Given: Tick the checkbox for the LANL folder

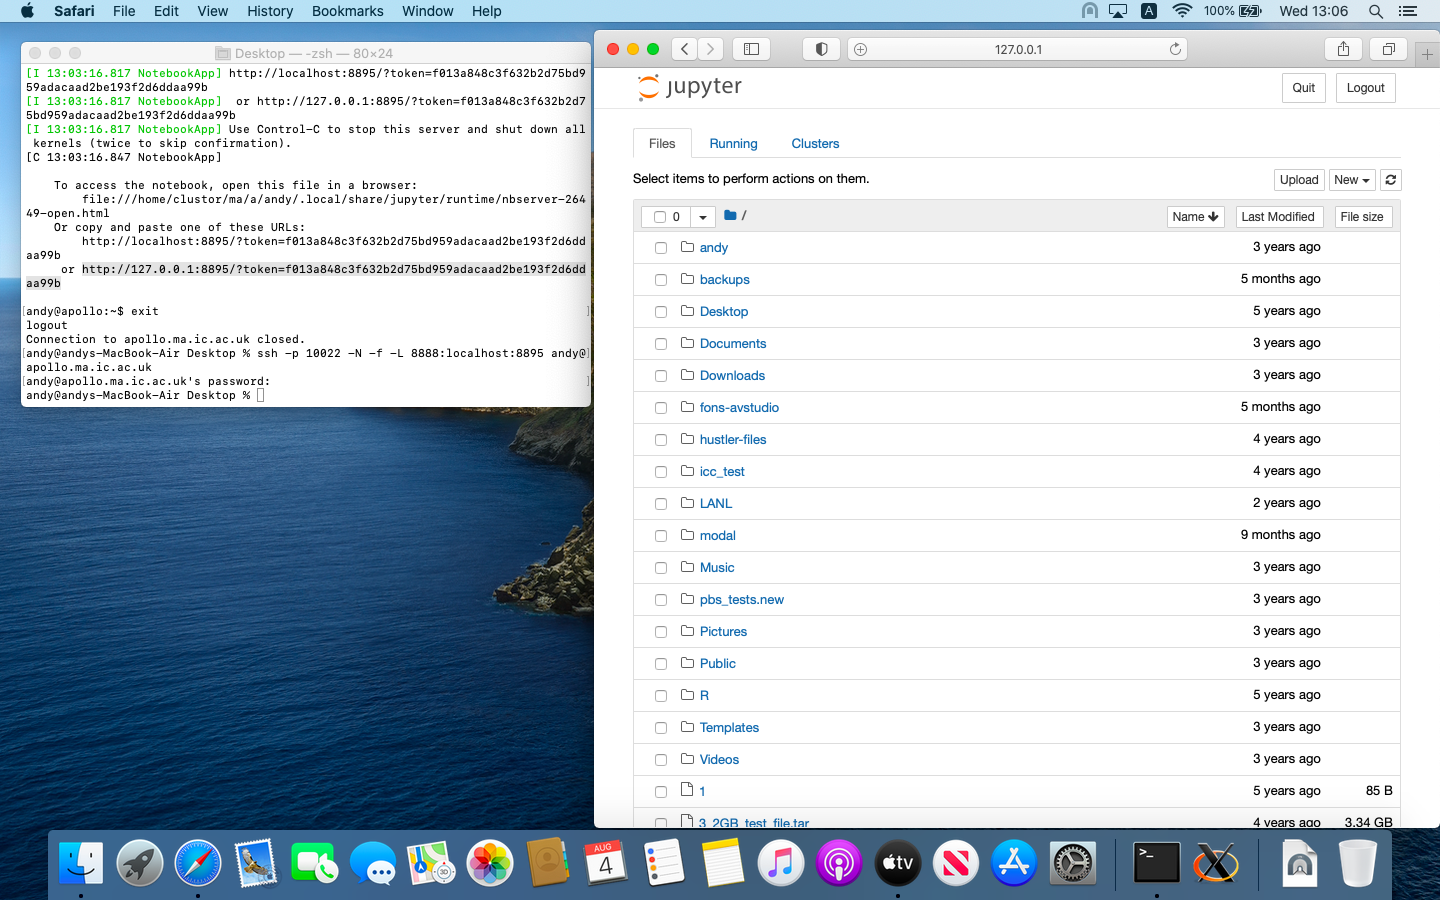Looking at the screenshot, I should (x=661, y=504).
